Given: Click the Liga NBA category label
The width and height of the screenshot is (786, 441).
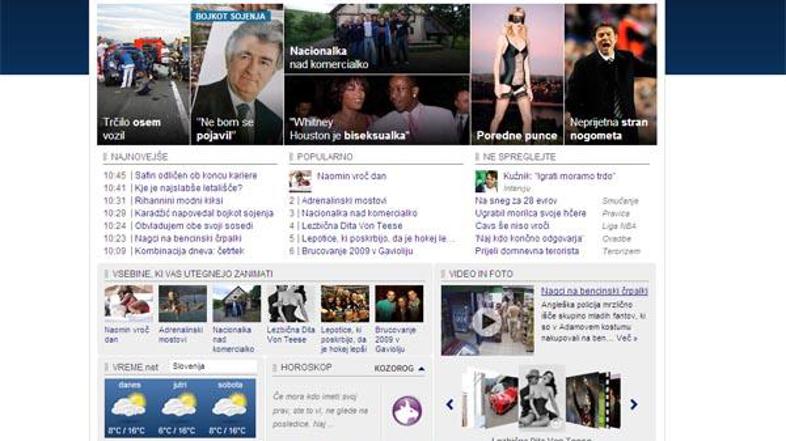Looking at the screenshot, I should 619,226.
